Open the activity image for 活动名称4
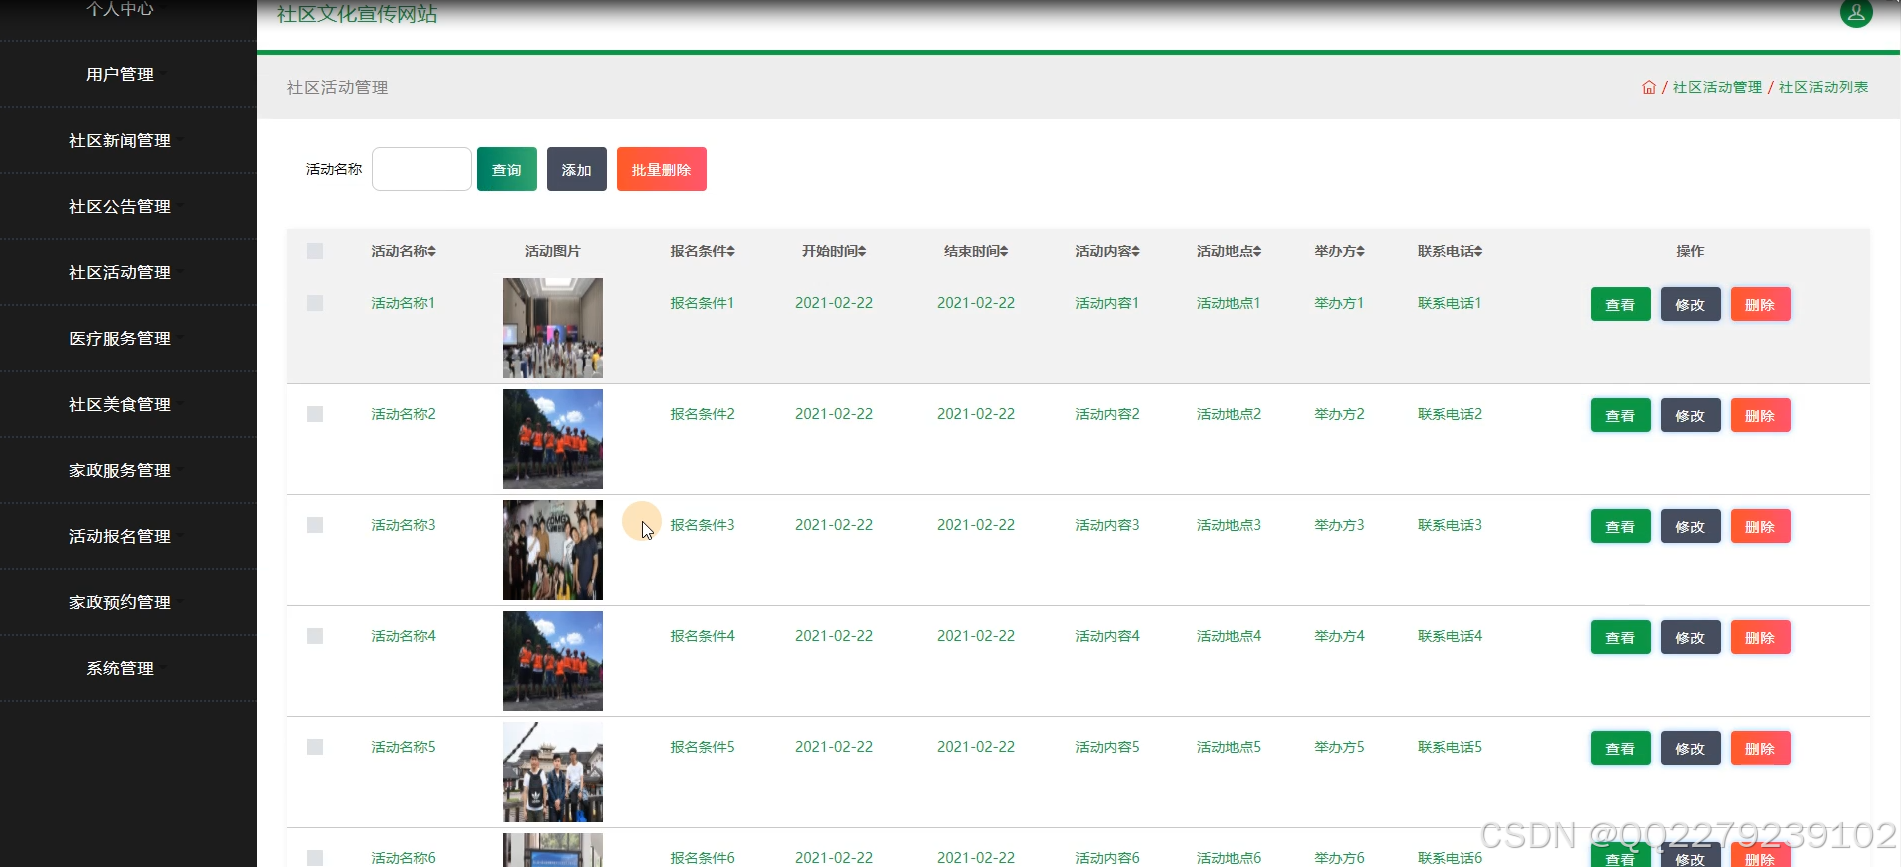The image size is (1901, 867). pos(553,661)
